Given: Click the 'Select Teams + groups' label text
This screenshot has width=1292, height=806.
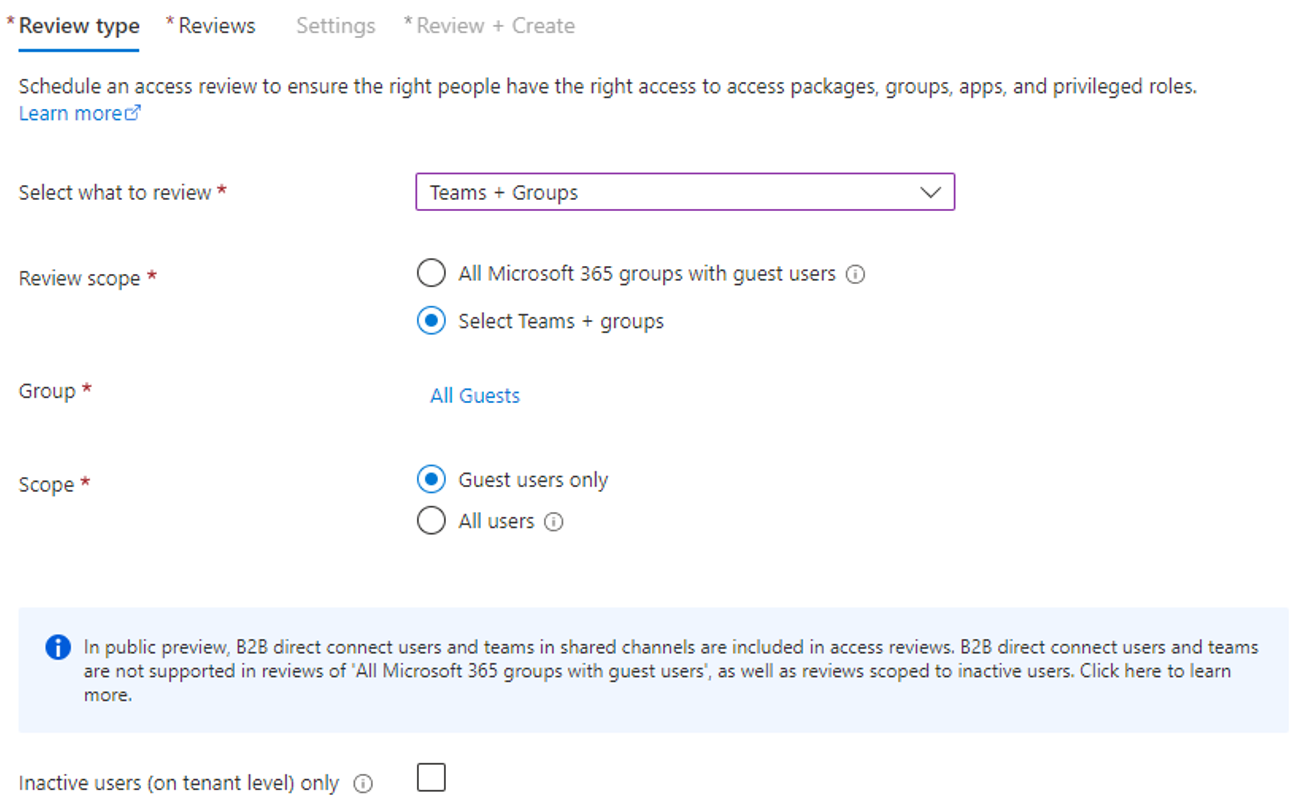Looking at the screenshot, I should [x=561, y=321].
